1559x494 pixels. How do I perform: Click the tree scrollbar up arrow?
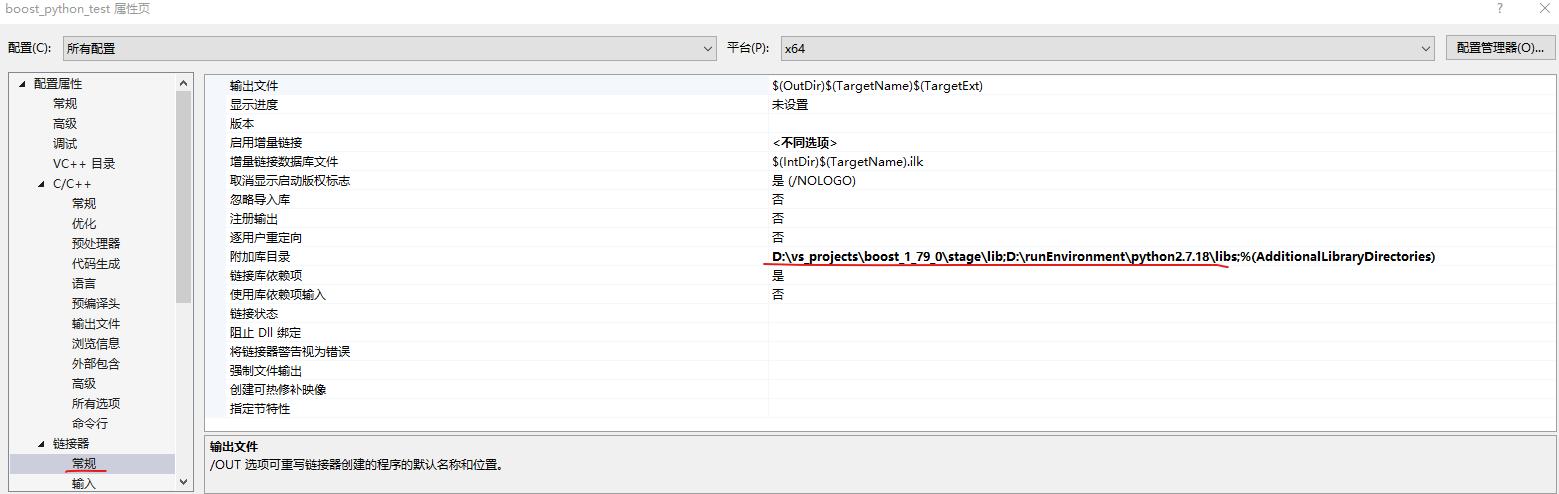point(183,83)
